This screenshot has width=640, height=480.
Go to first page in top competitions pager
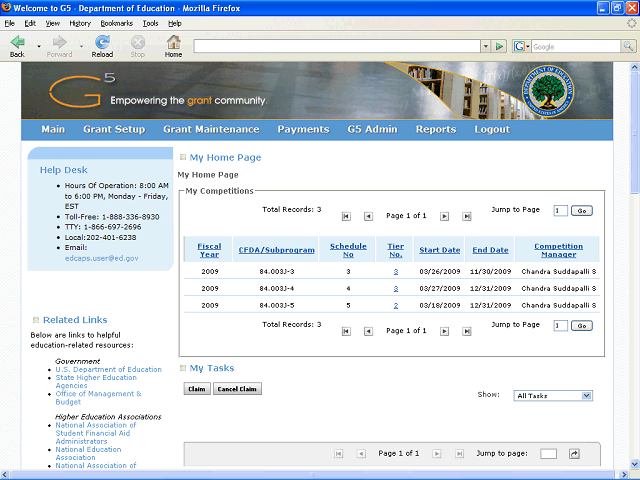coord(346,216)
